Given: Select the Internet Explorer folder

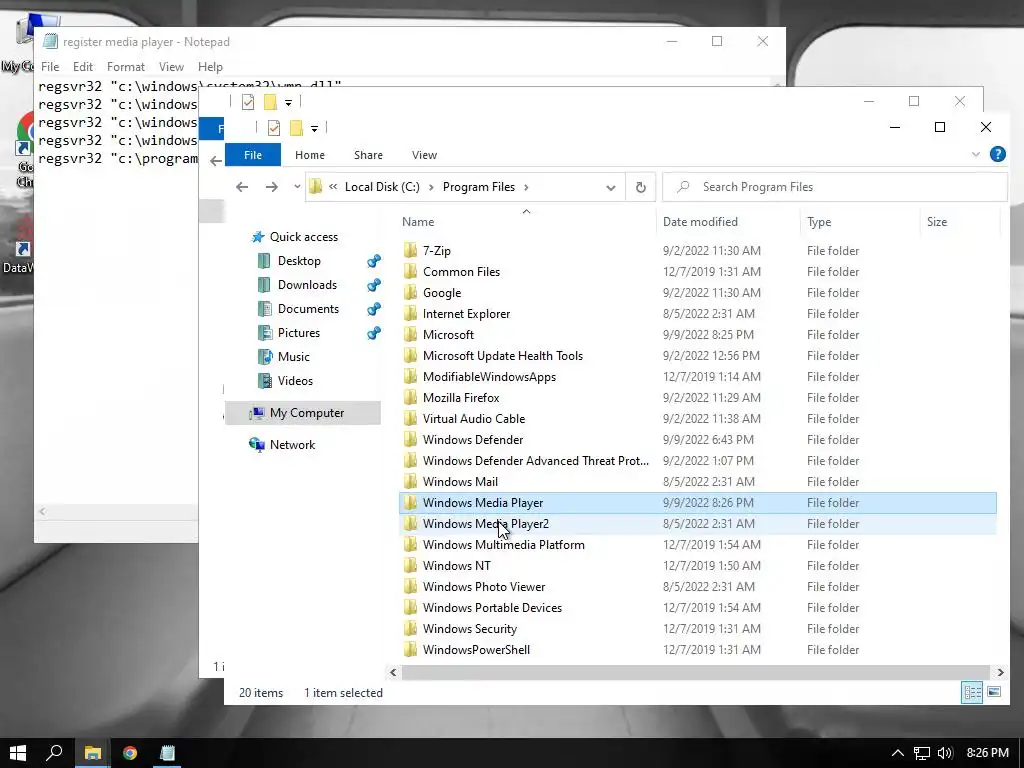Looking at the screenshot, I should click(x=697, y=313).
